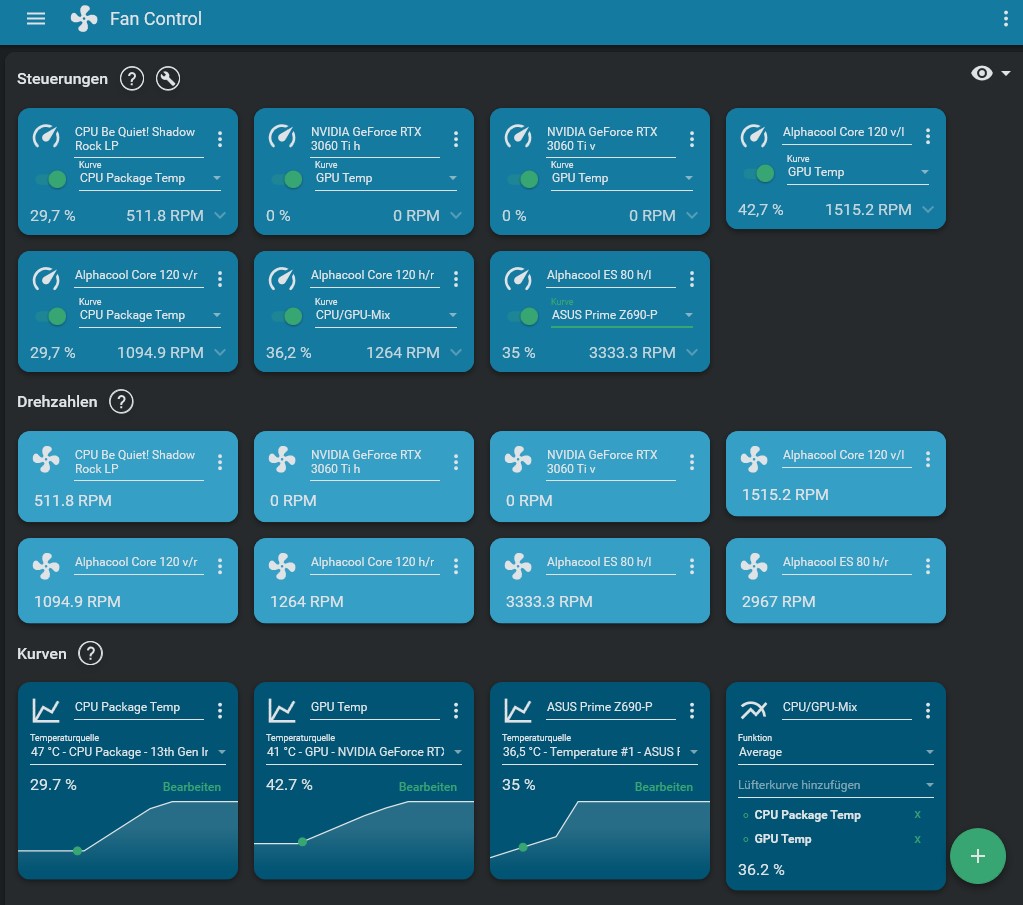Toggle the CPU Be Quiet! Shadow Rock LP control switch
This screenshot has height=905, width=1023.
pyautogui.click(x=51, y=179)
